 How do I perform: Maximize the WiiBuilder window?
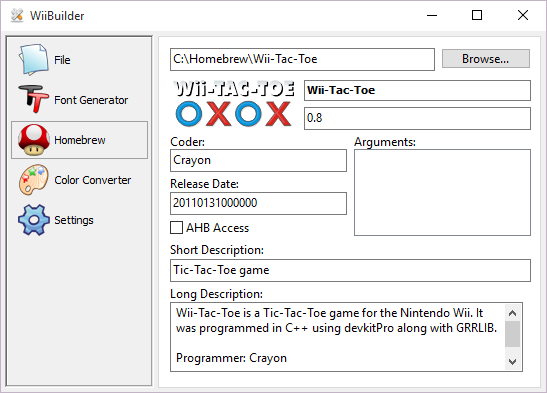tap(477, 15)
